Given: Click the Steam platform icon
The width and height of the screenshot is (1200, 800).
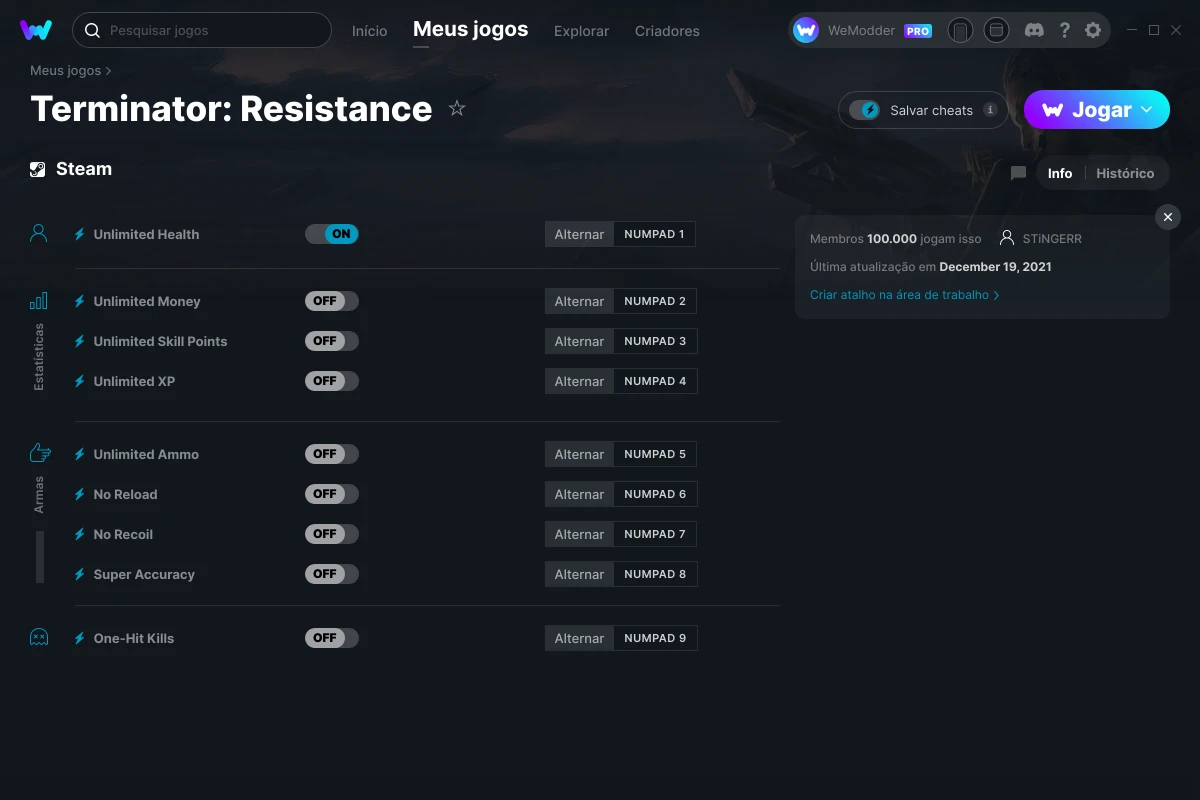Looking at the screenshot, I should coord(37,169).
